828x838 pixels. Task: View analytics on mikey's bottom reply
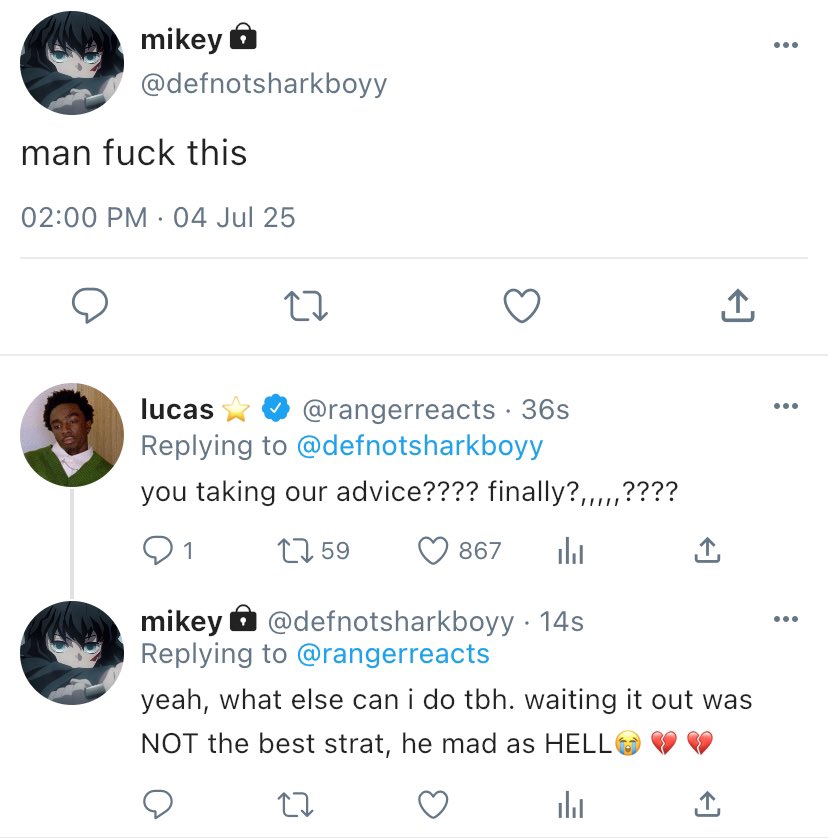[x=569, y=803]
